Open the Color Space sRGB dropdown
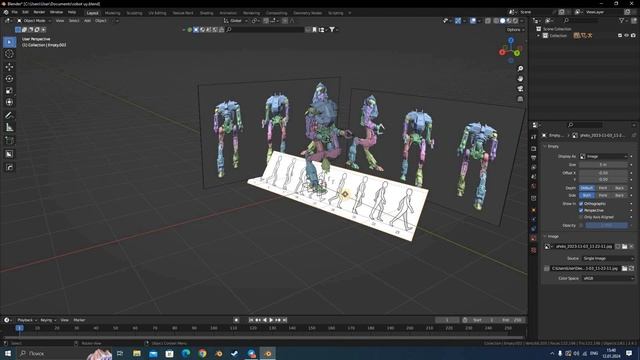The image size is (640, 360). 608,278
